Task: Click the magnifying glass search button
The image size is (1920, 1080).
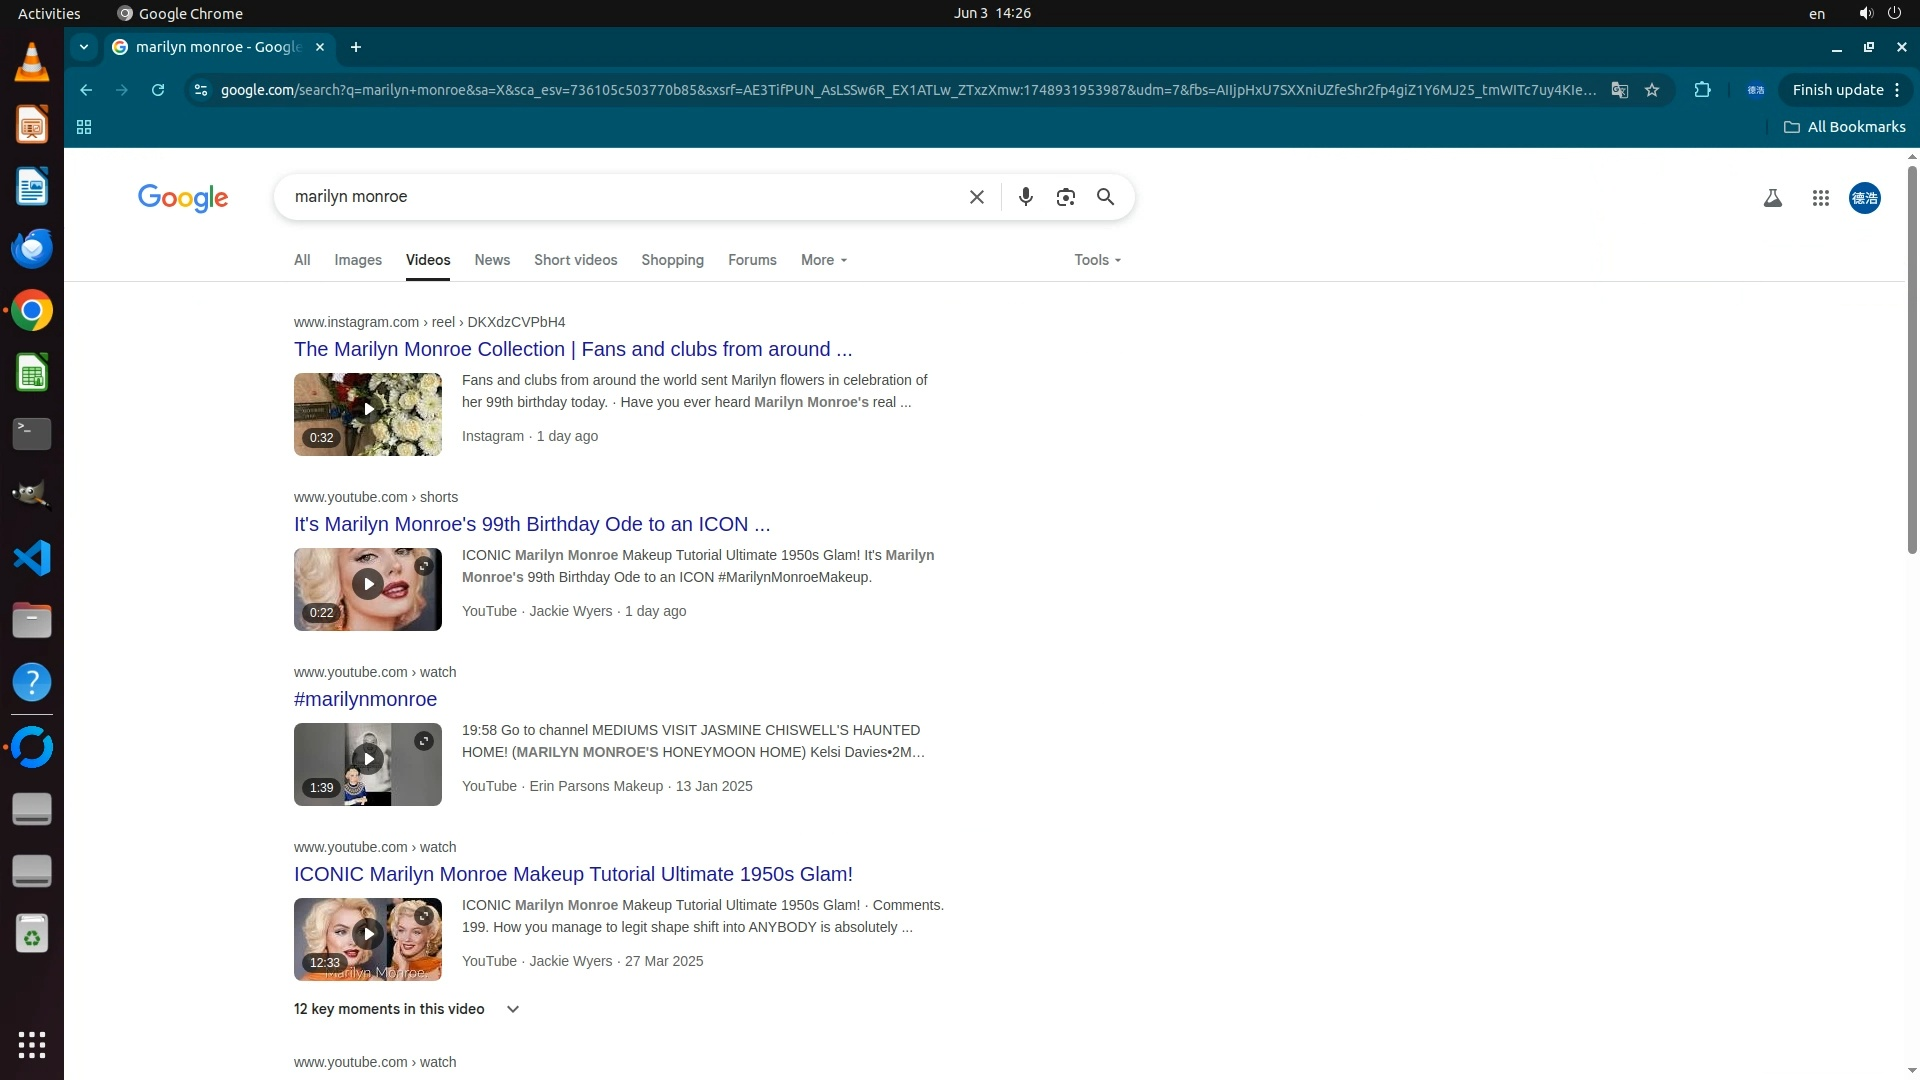Action: (1105, 197)
